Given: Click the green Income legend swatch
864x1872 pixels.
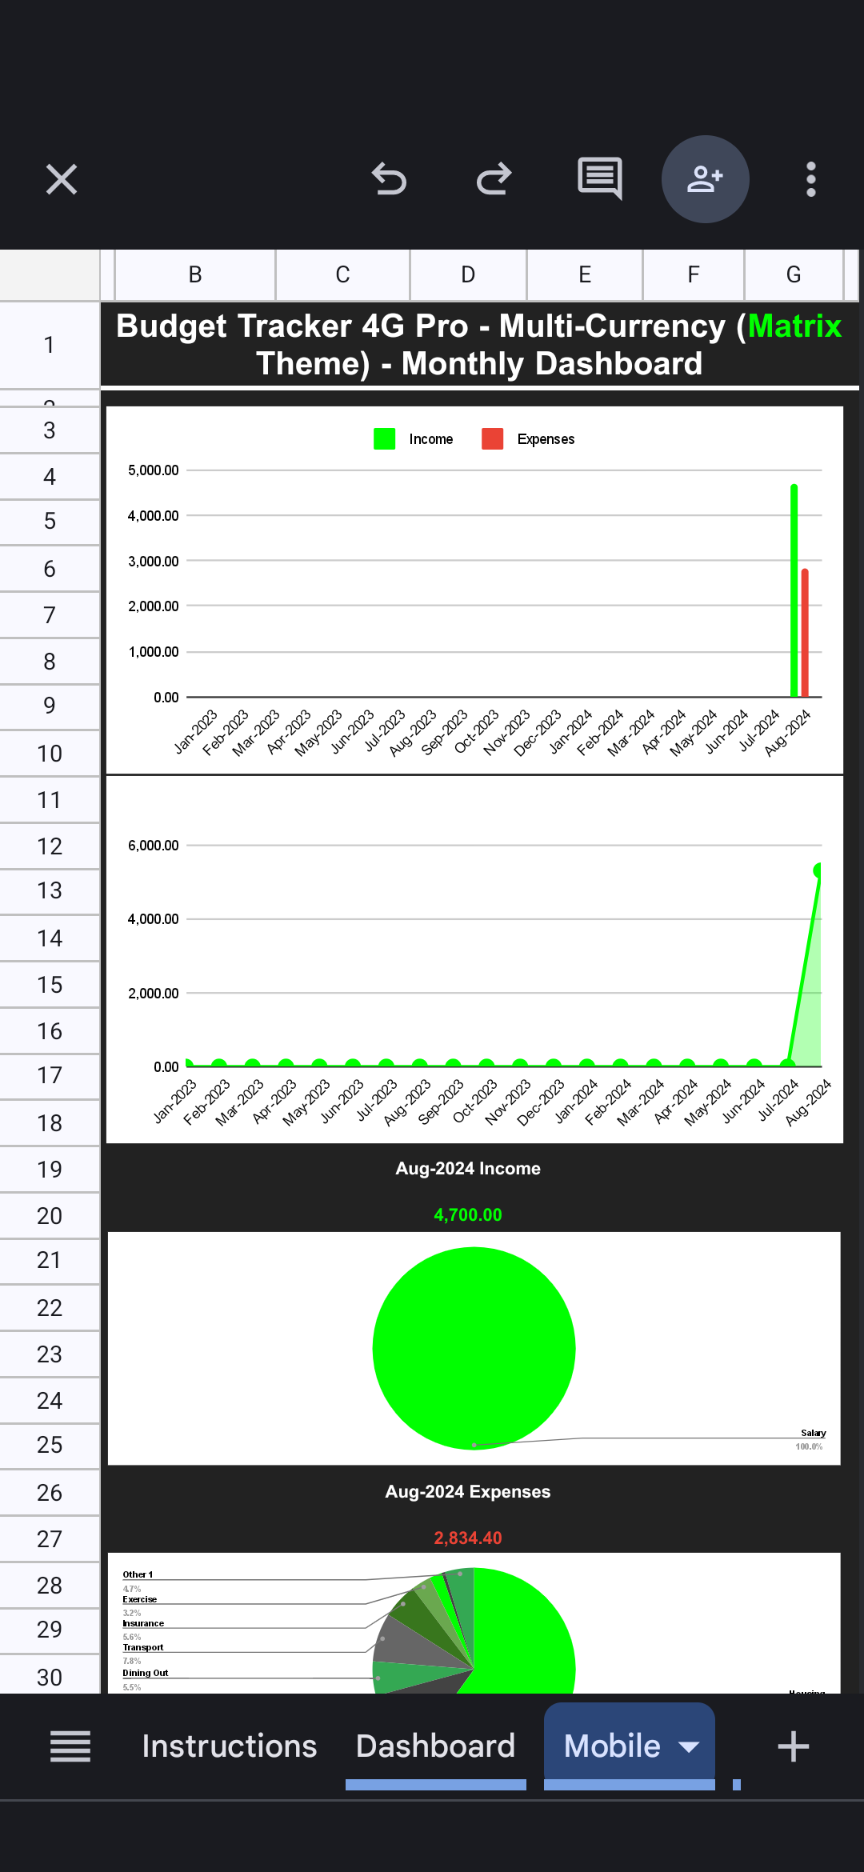Looking at the screenshot, I should pyautogui.click(x=385, y=439).
